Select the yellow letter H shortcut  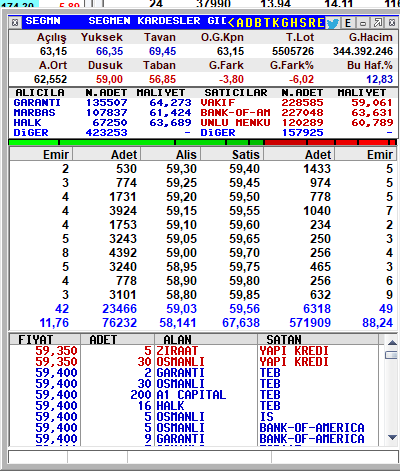294,23
